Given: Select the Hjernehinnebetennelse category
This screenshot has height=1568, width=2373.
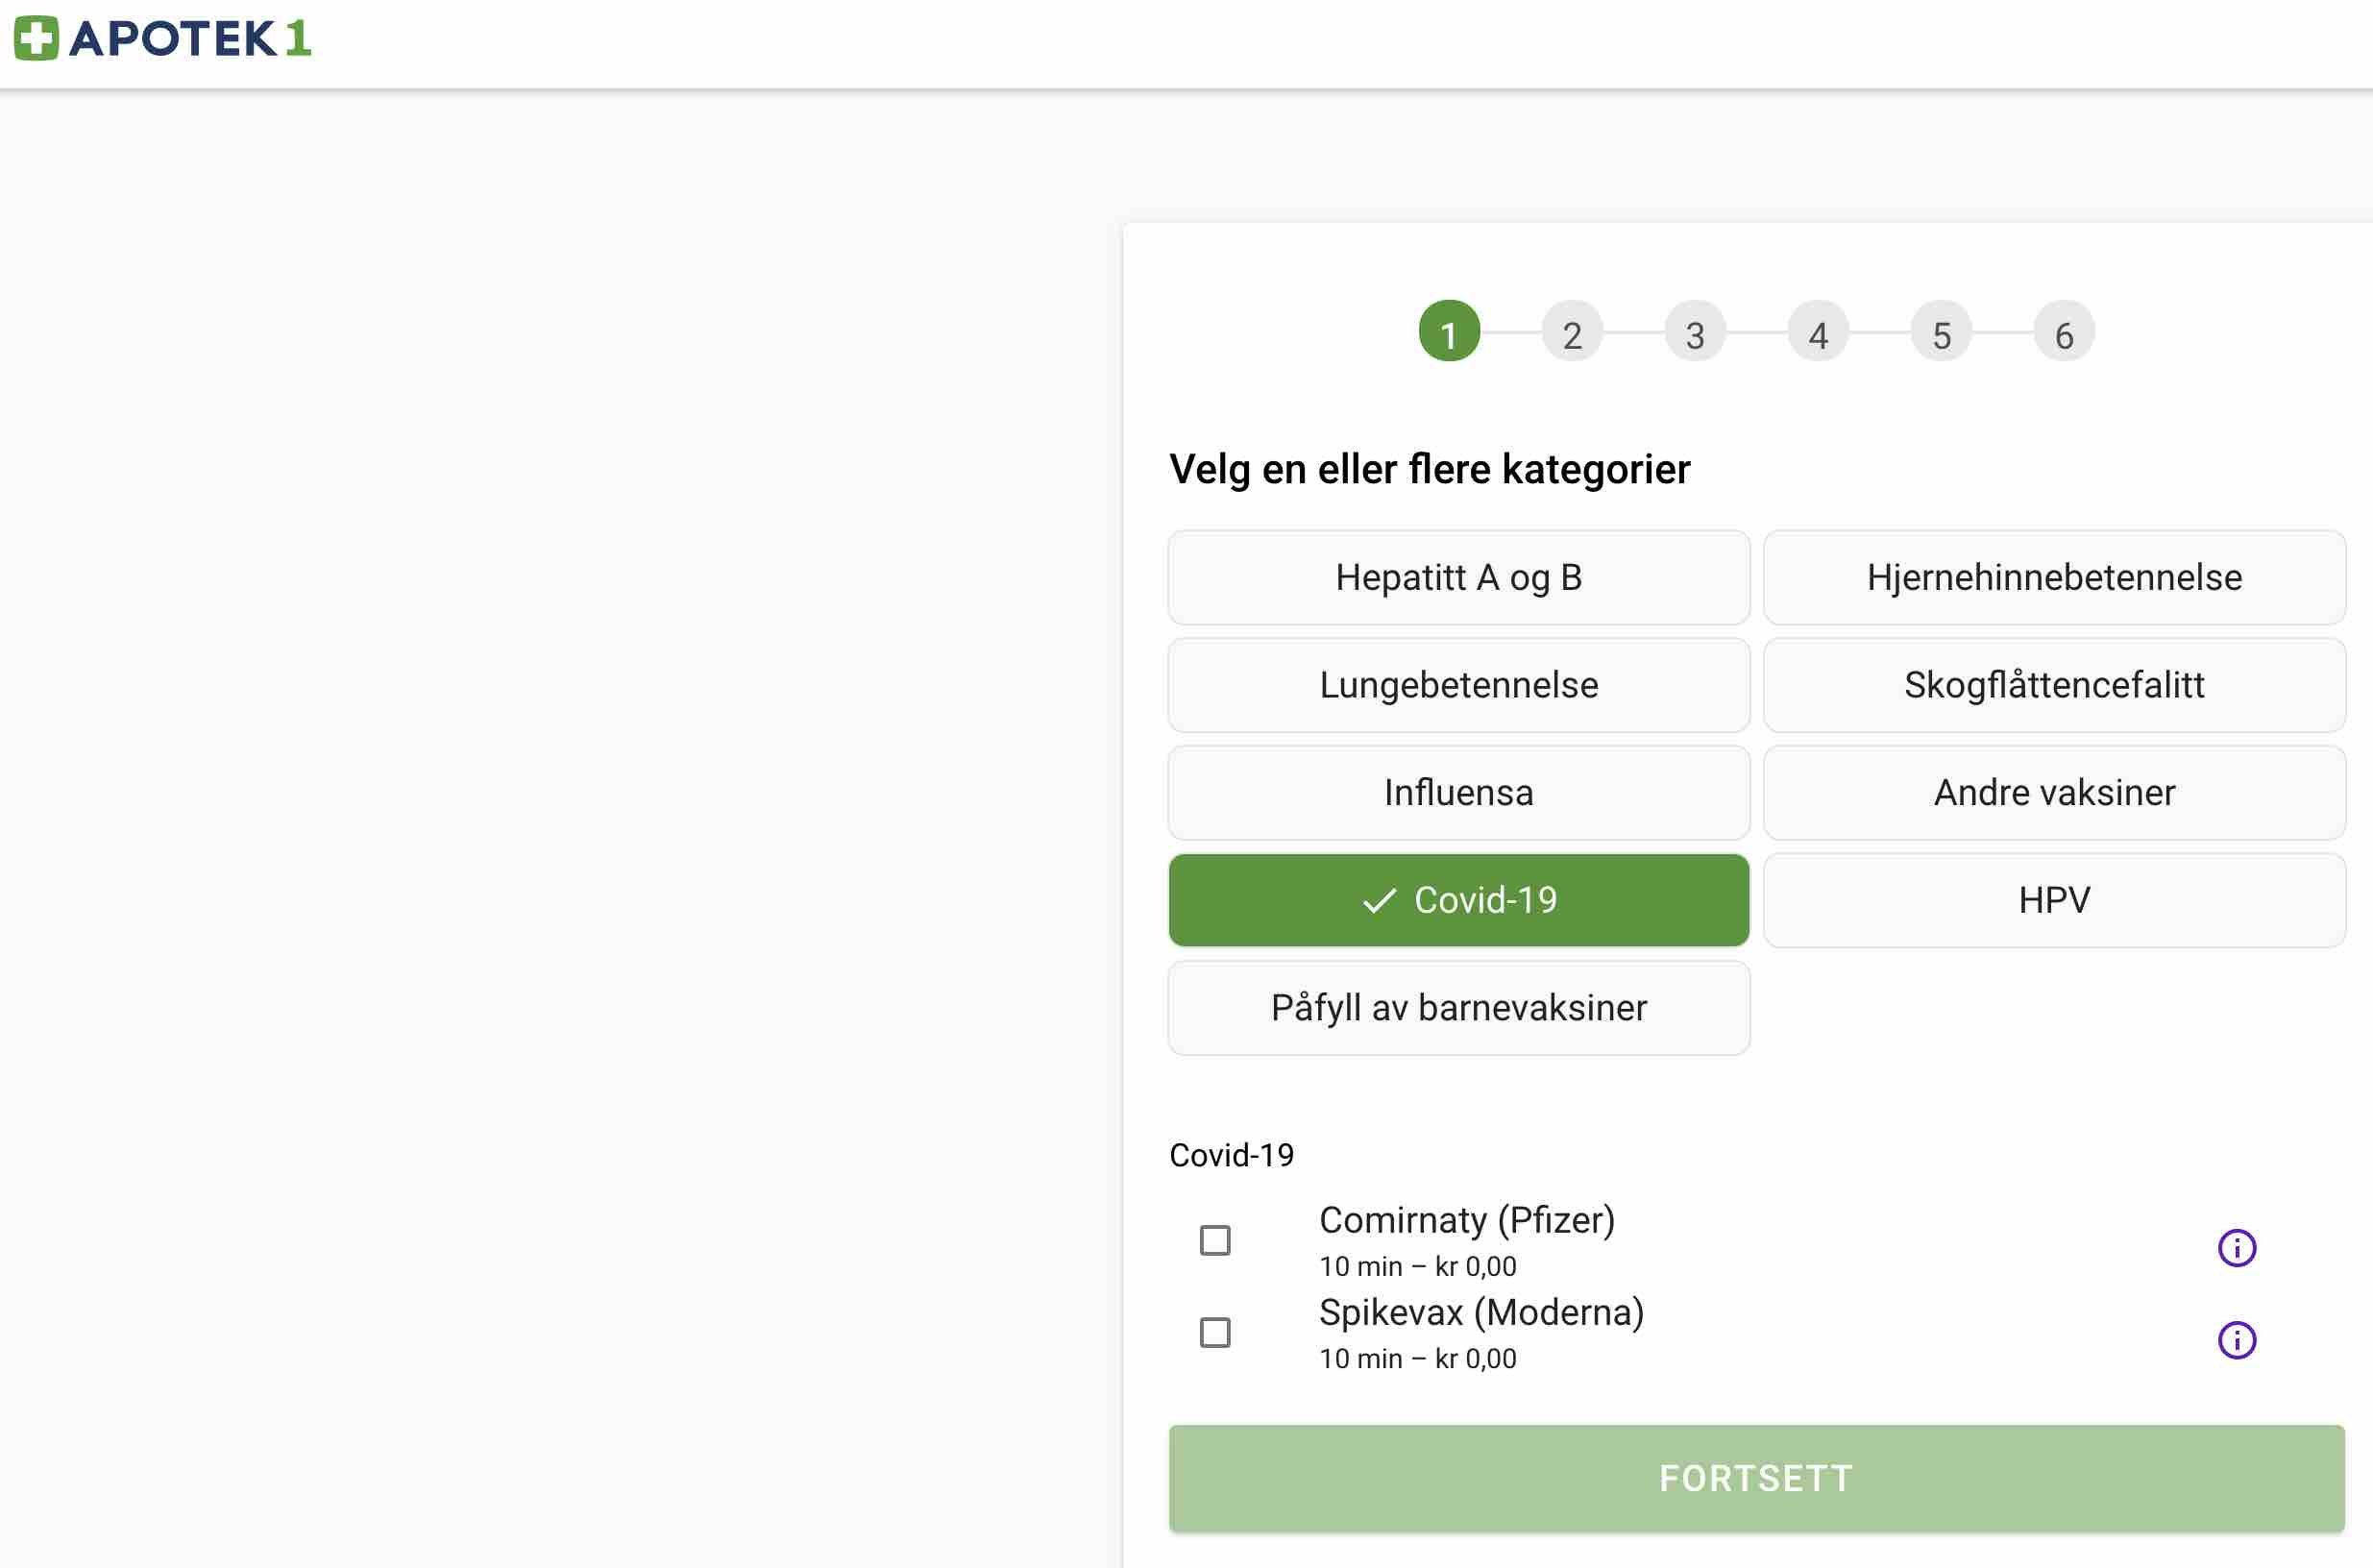Looking at the screenshot, I should pyautogui.click(x=2054, y=577).
